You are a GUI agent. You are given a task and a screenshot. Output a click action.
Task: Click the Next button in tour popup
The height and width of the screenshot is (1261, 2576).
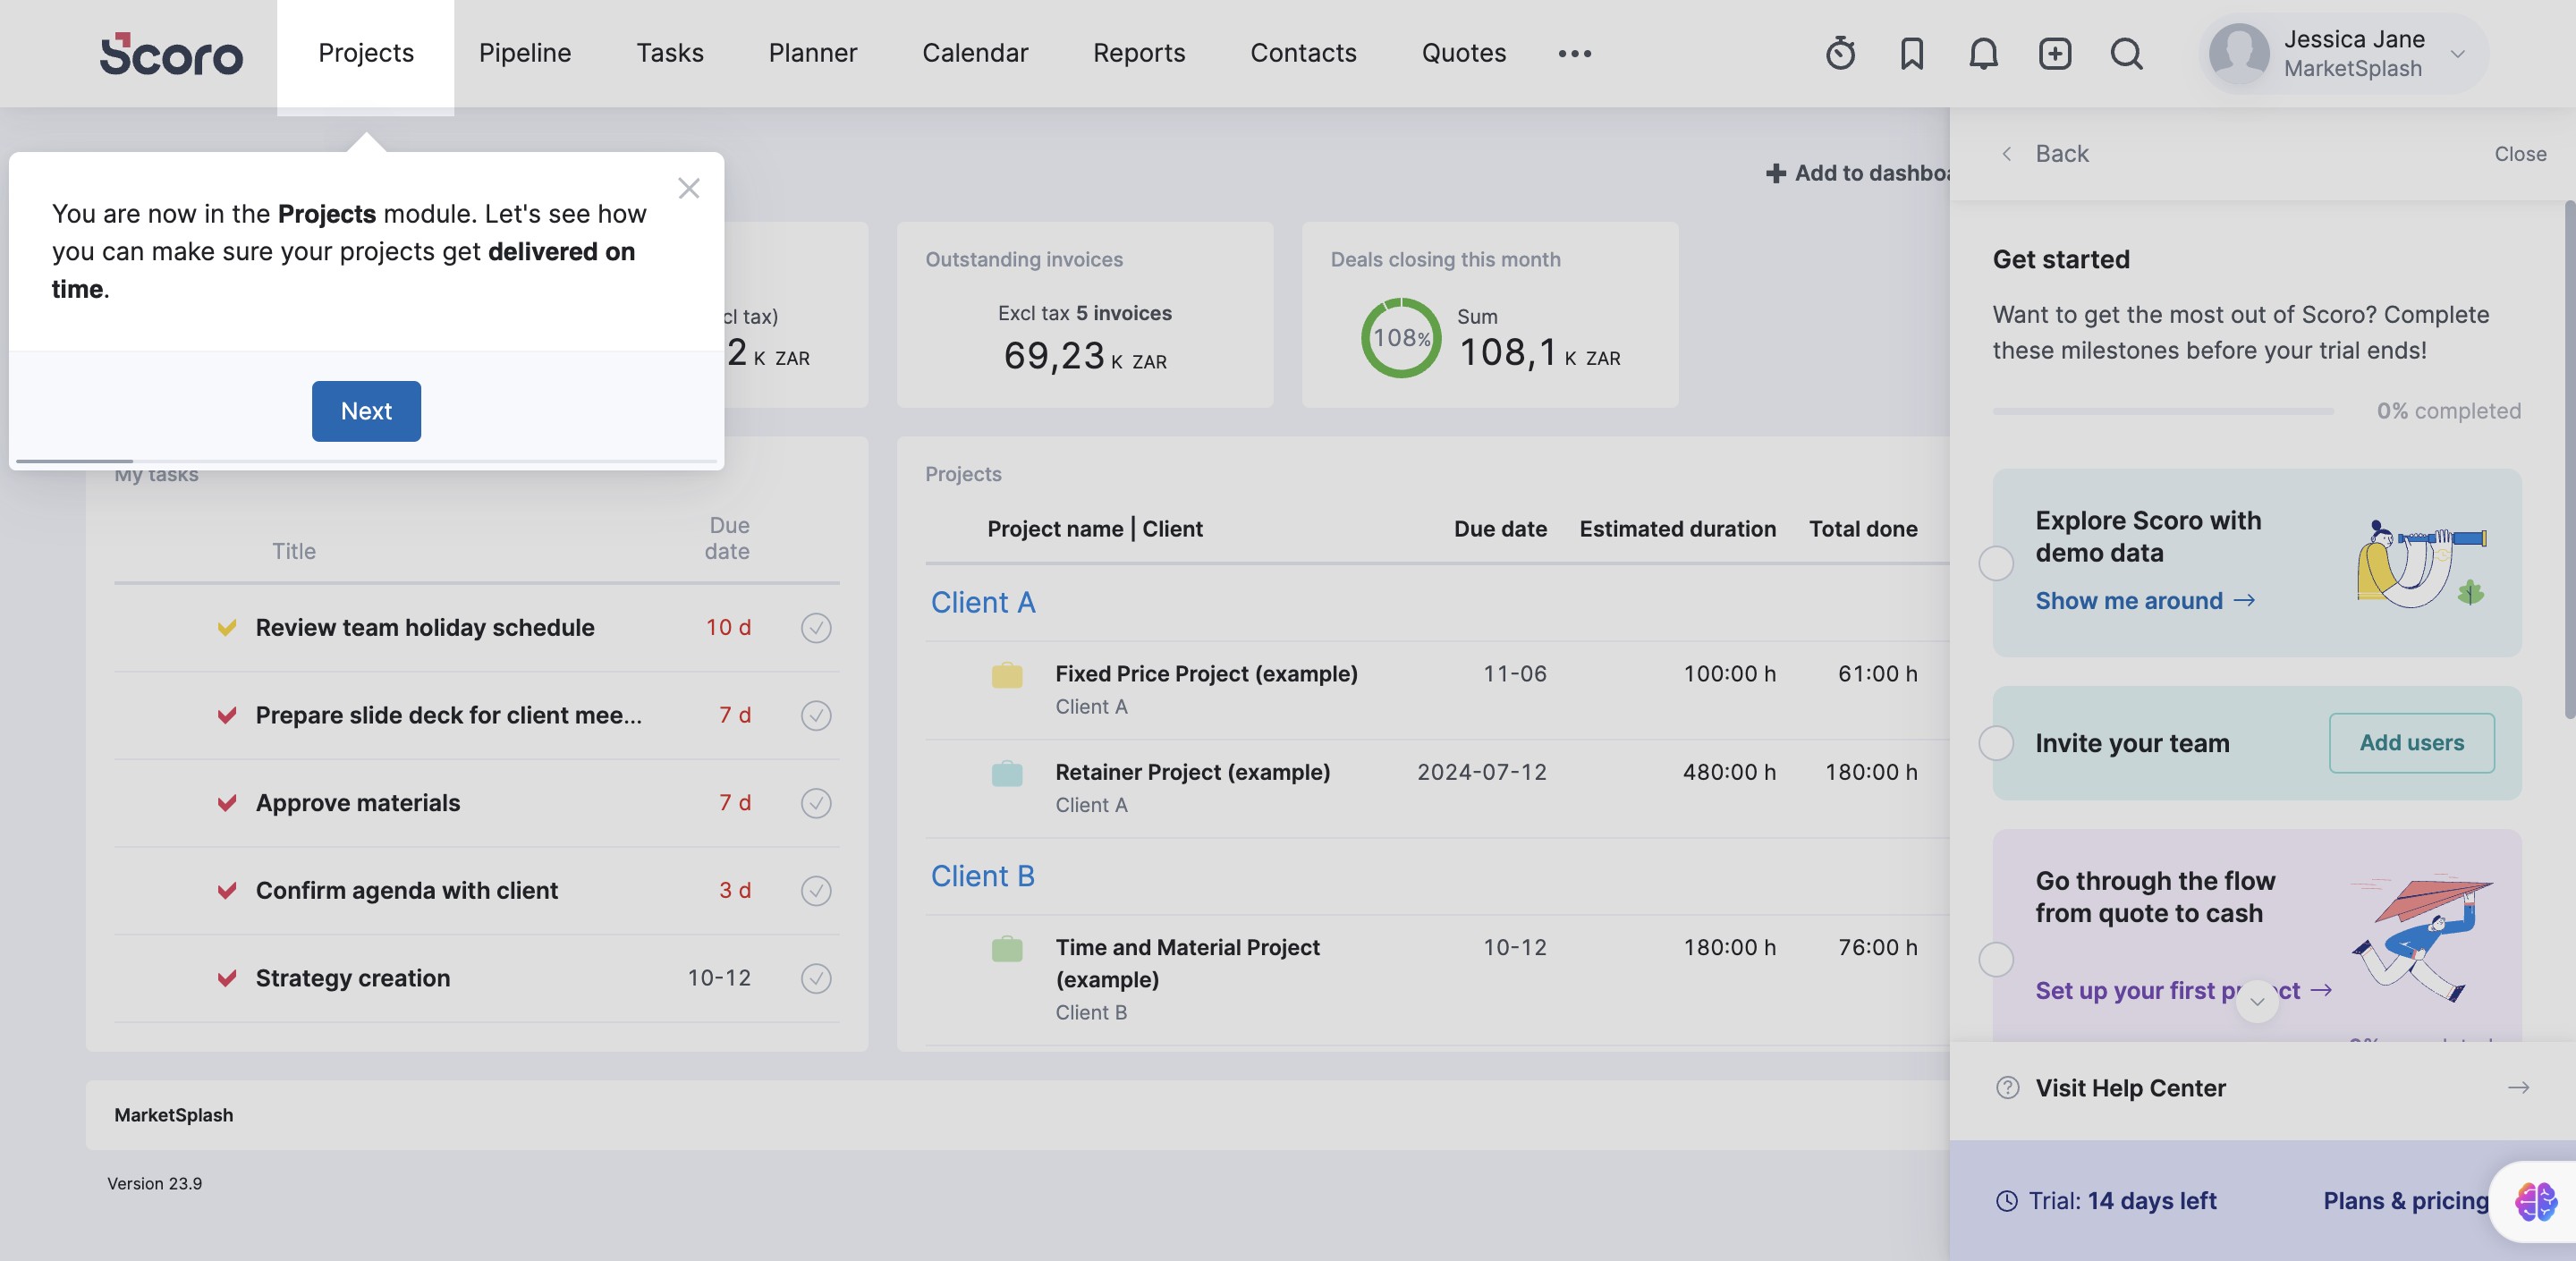pyautogui.click(x=366, y=411)
